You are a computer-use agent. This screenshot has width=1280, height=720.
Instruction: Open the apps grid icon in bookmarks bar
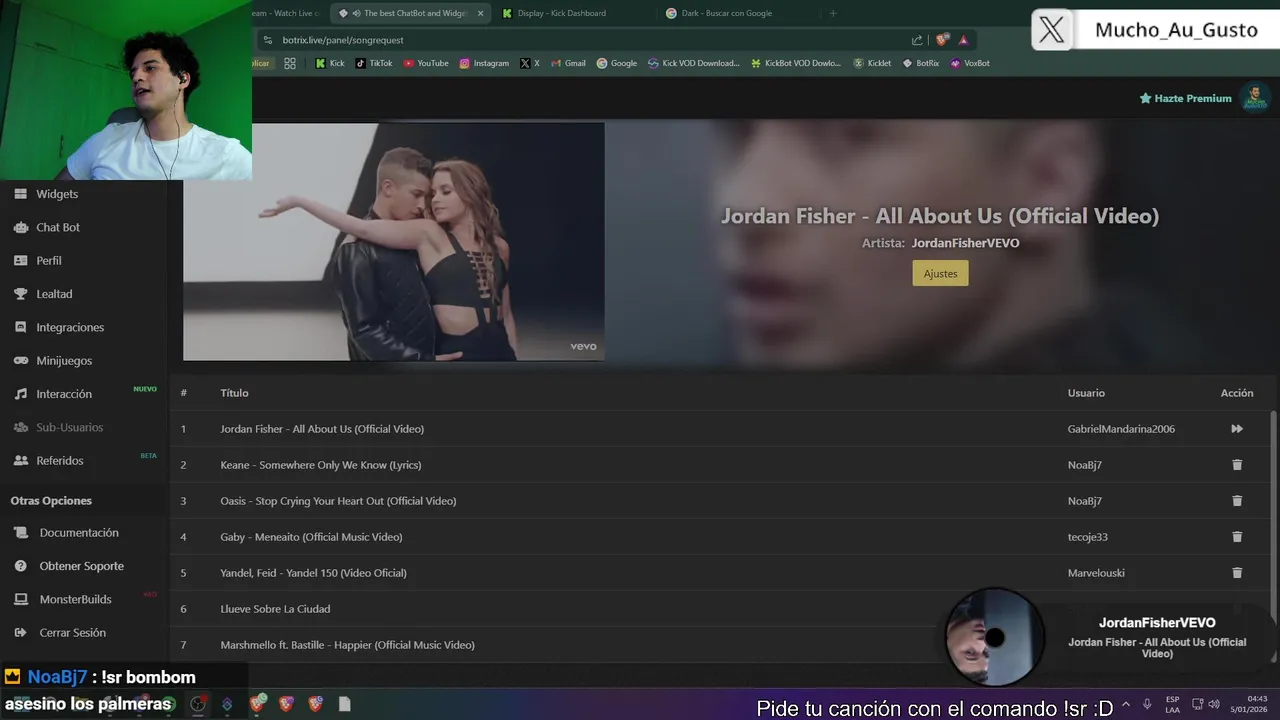290,63
